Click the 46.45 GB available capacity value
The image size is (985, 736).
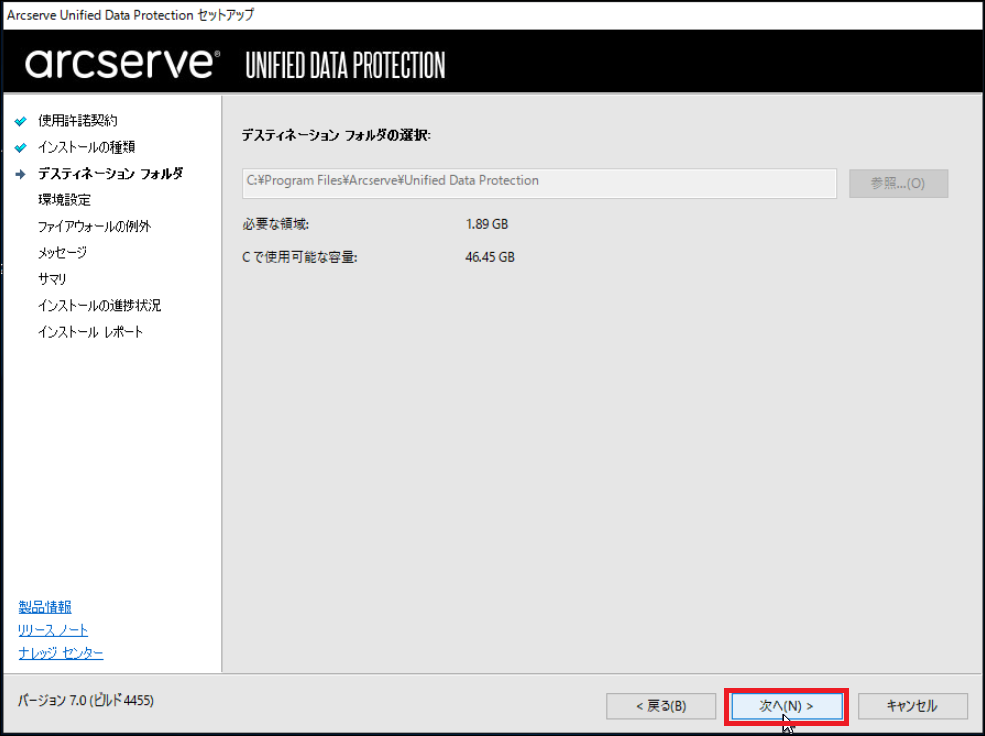click(x=490, y=257)
